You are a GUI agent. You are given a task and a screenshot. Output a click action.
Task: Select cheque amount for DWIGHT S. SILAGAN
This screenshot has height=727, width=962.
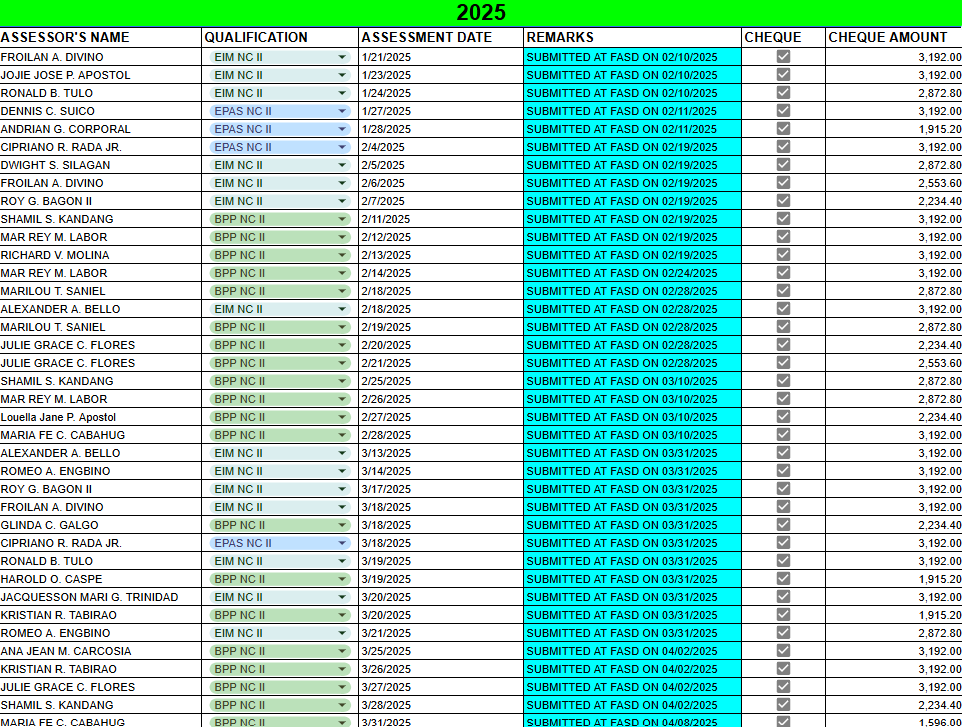click(894, 165)
